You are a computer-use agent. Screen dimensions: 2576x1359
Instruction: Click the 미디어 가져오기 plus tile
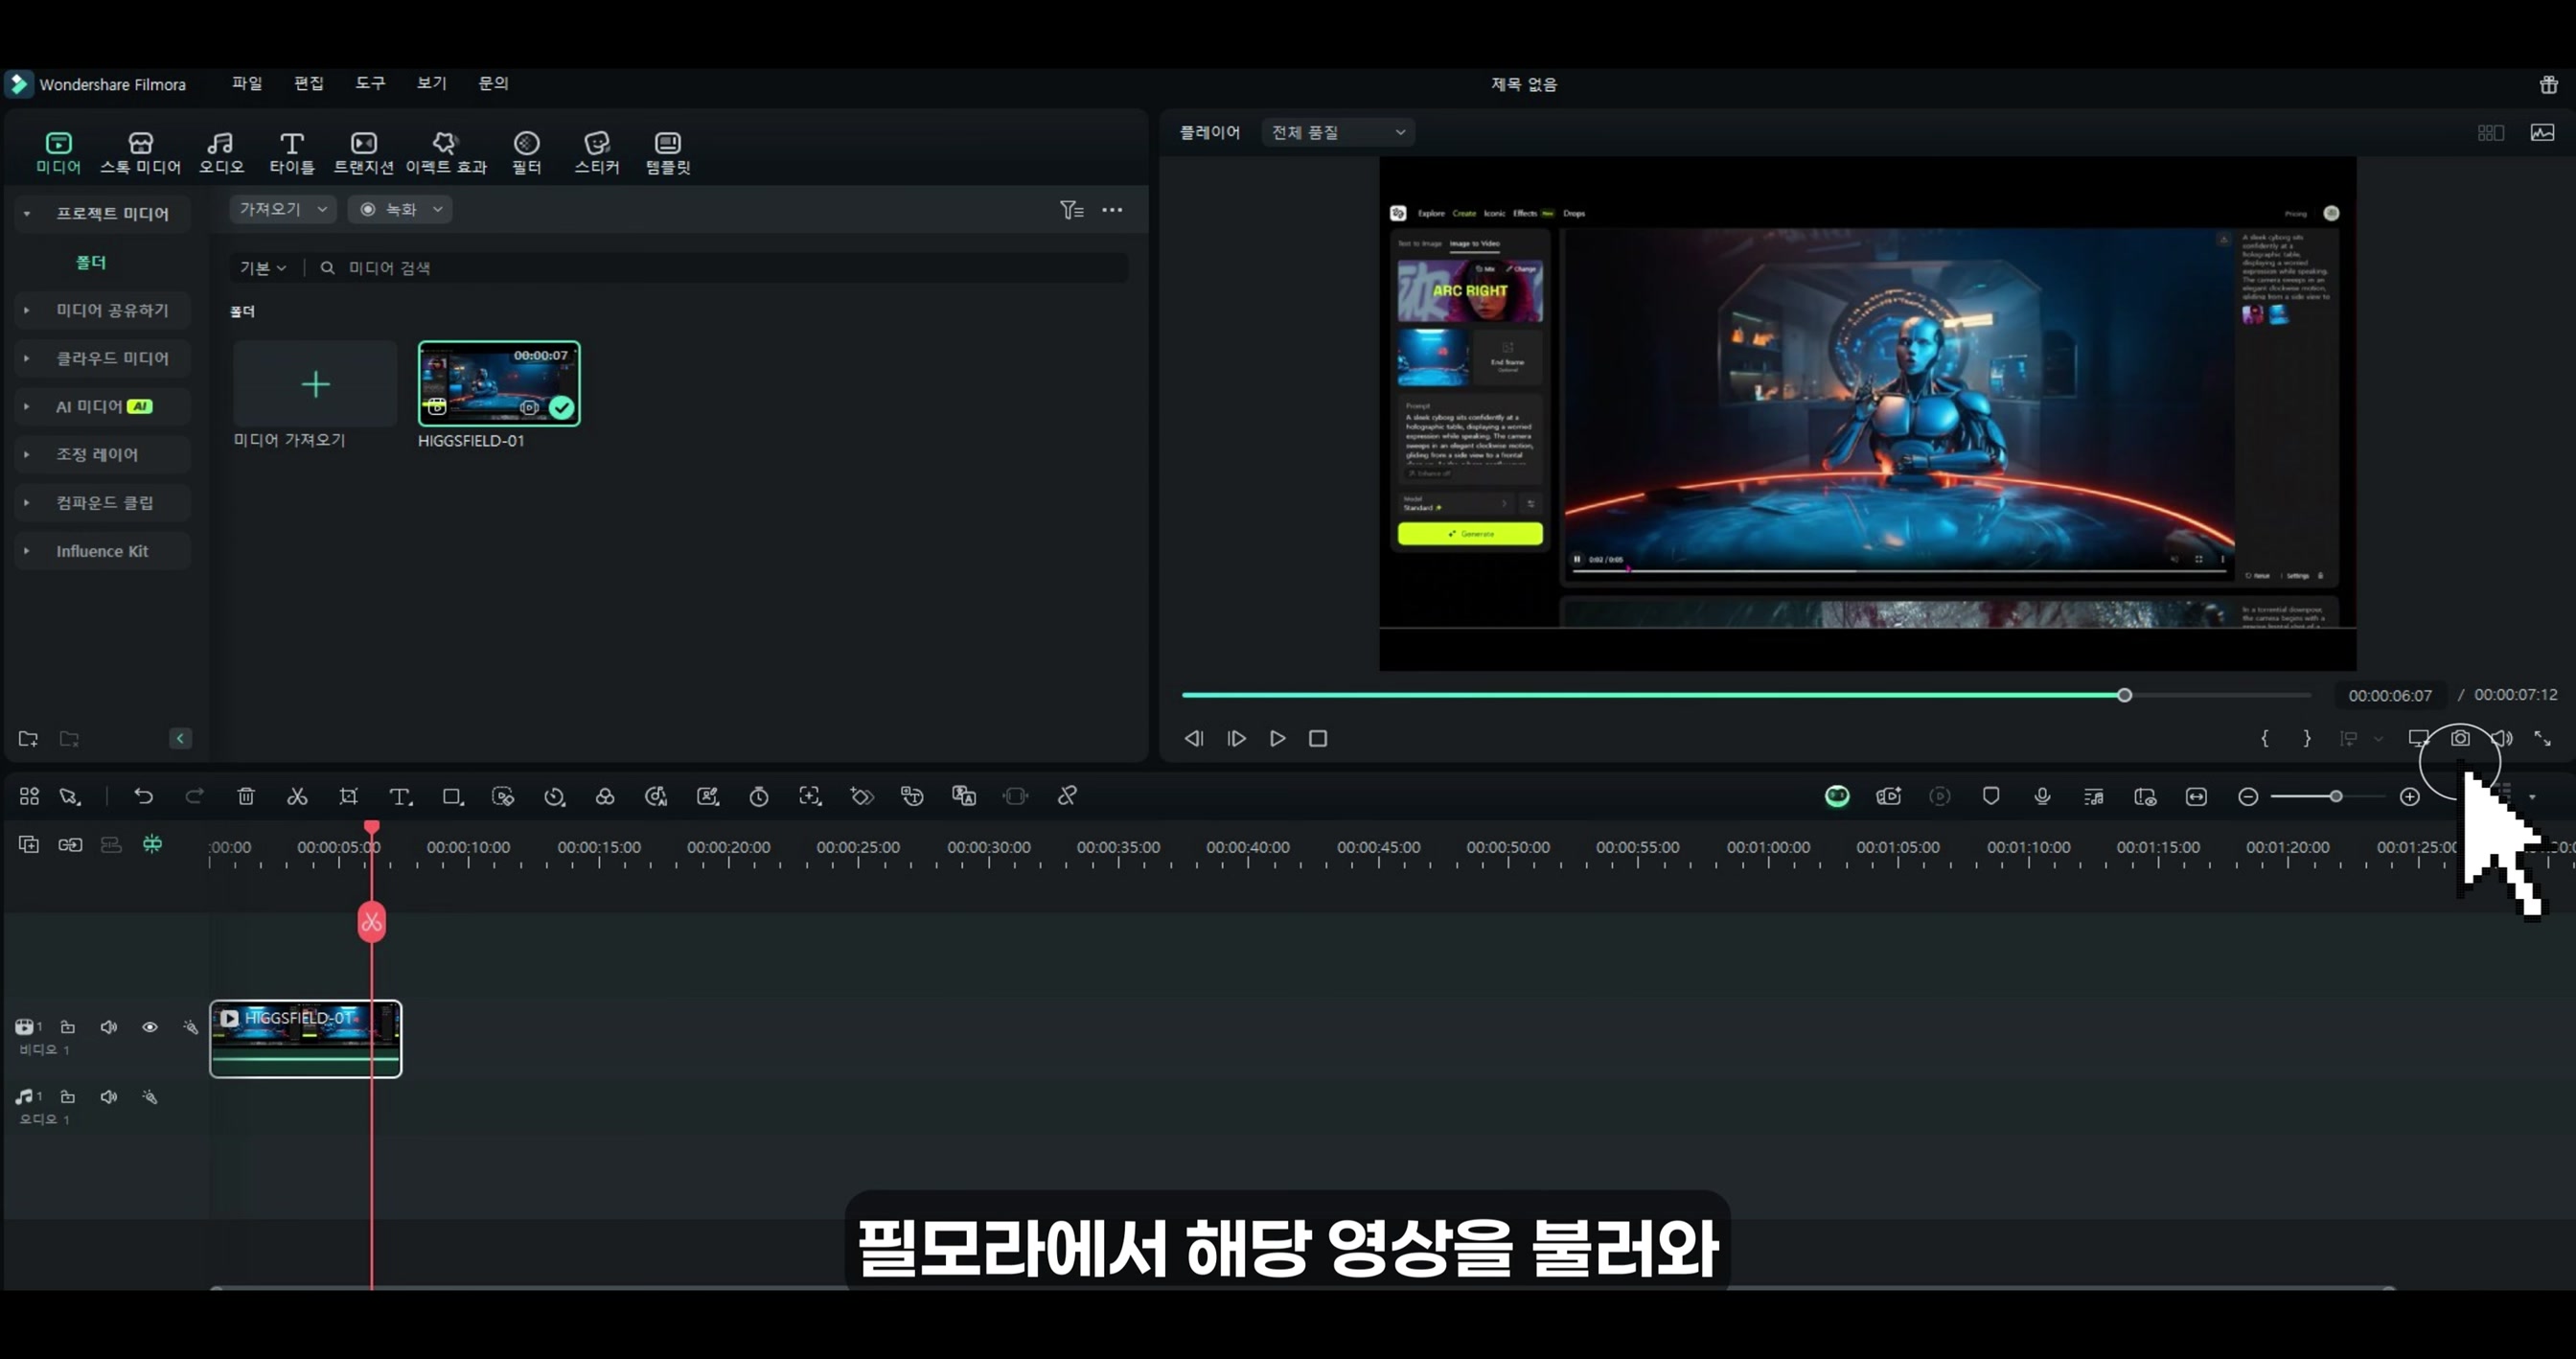315,384
